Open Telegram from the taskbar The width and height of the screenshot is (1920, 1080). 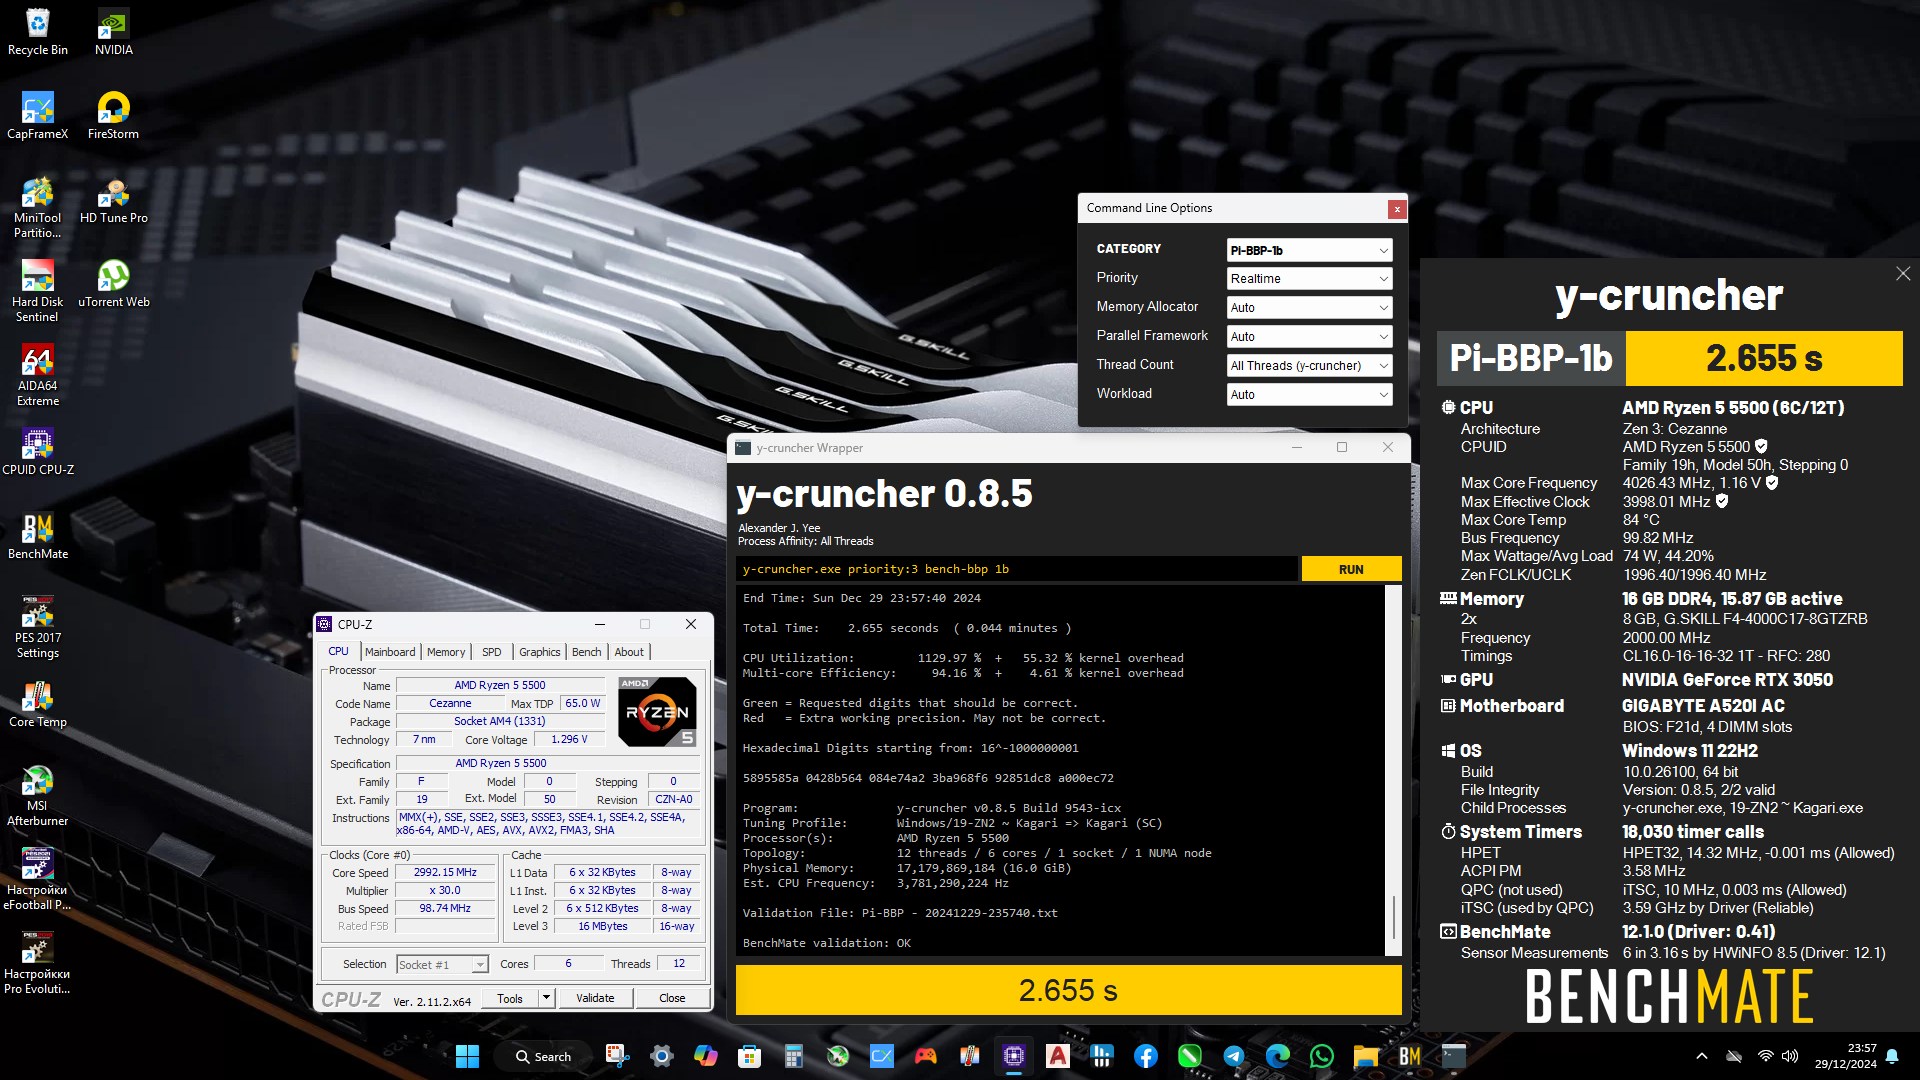click(1233, 1056)
